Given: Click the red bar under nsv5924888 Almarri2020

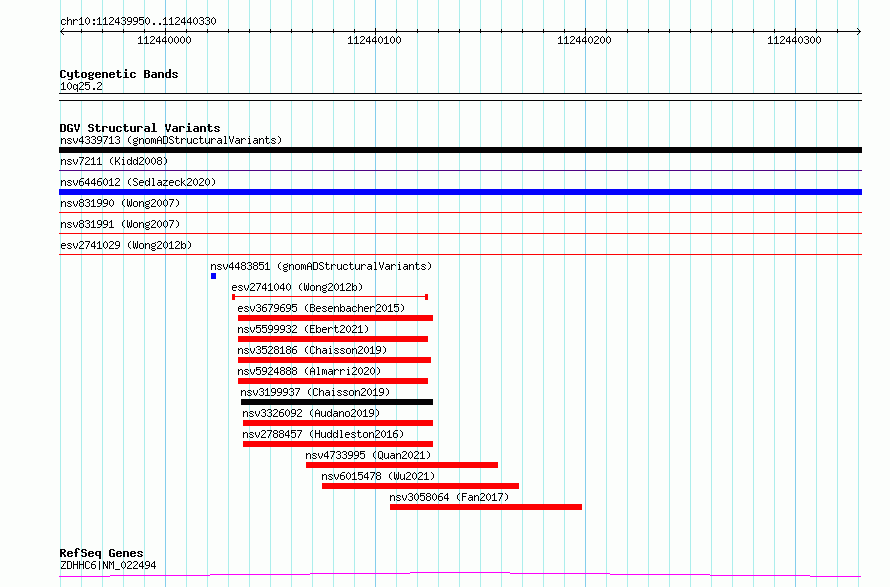Looking at the screenshot, I should (333, 381).
